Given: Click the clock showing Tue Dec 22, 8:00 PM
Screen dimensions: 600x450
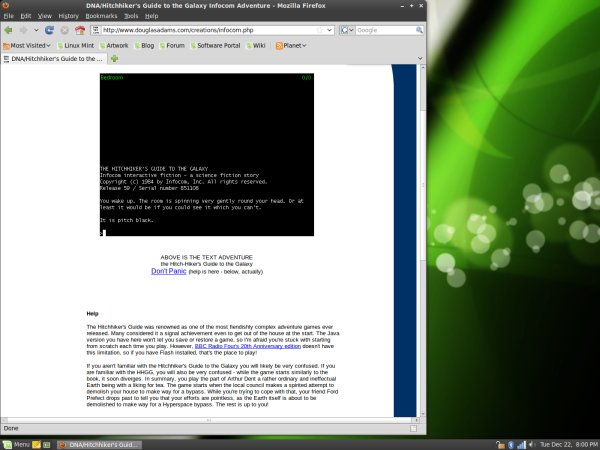Looking at the screenshot, I should click(569, 445).
